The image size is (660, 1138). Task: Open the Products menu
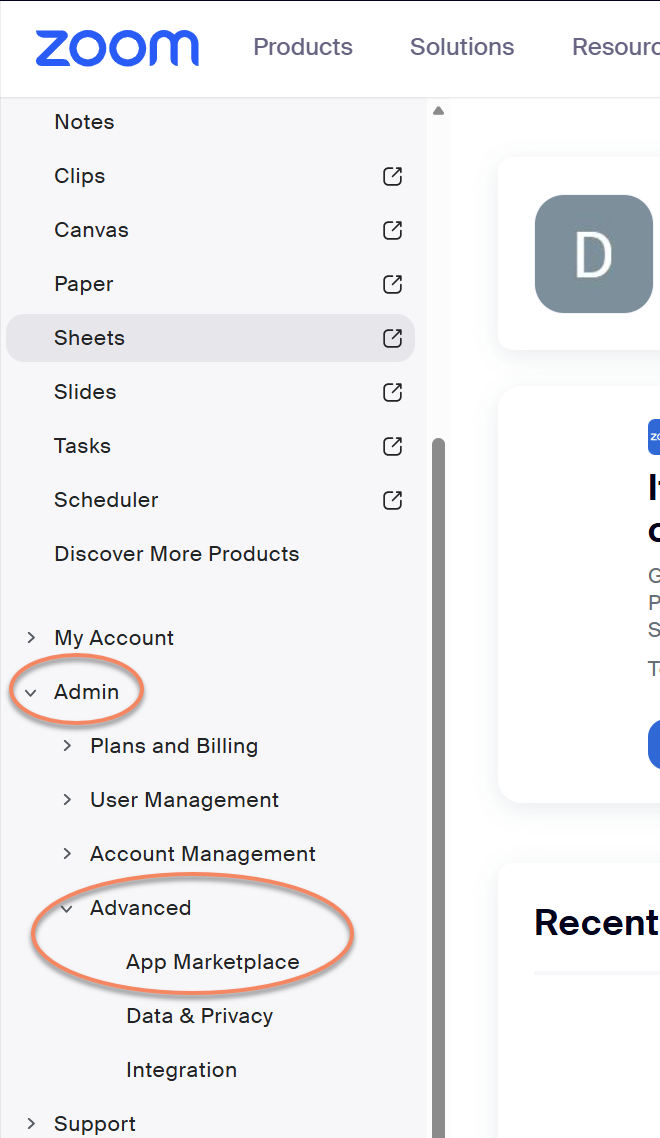(303, 46)
